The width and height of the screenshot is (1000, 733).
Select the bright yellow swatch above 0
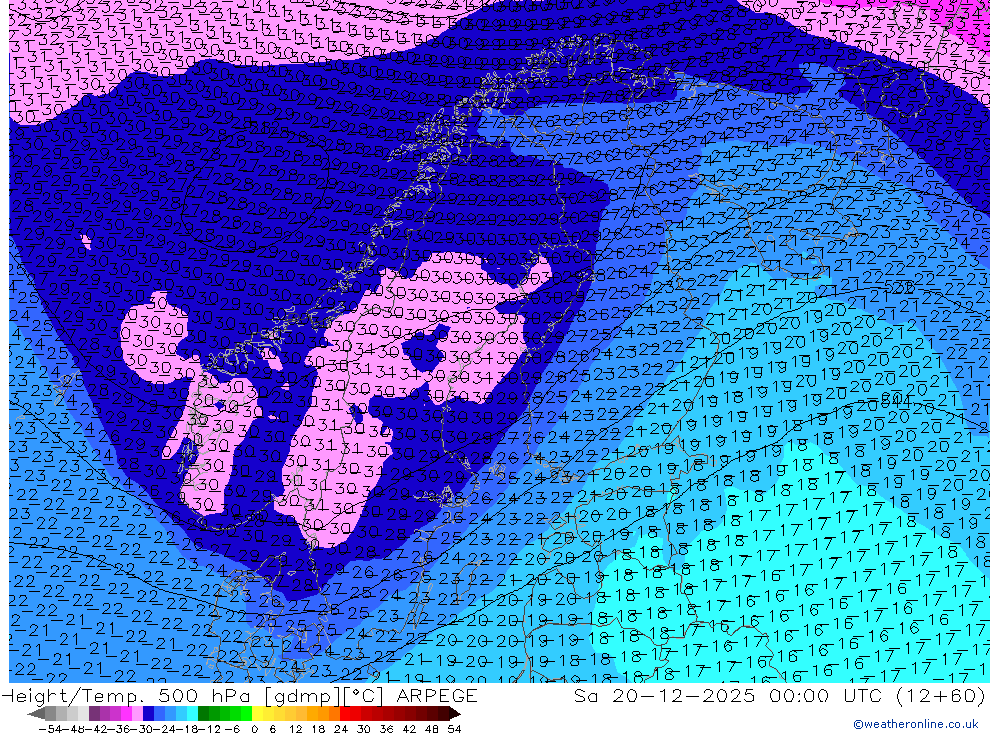[258, 714]
